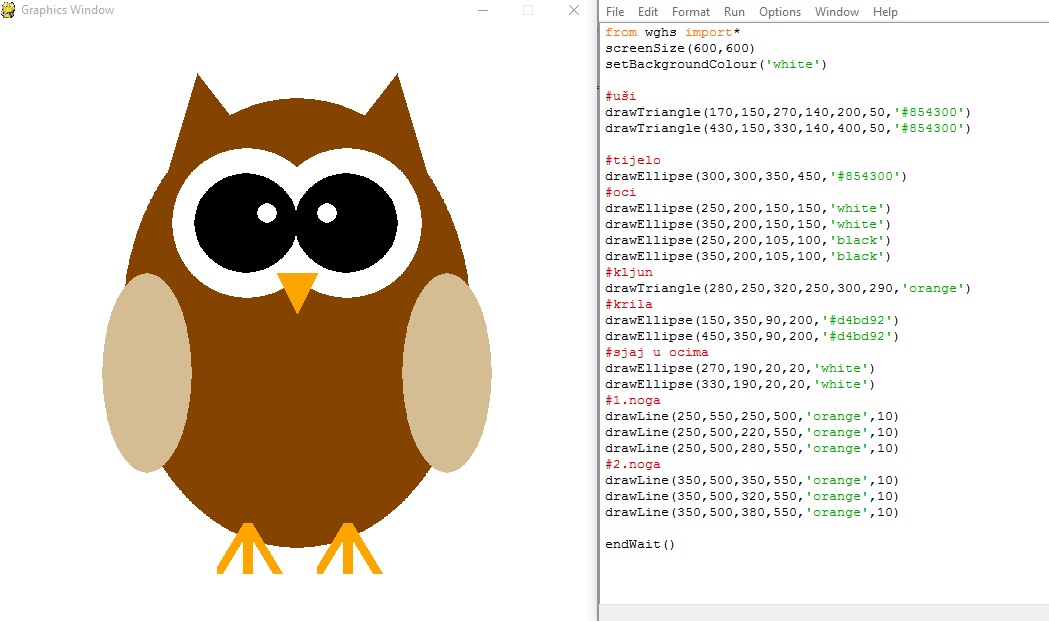This screenshot has height=621, width=1049.
Task: Open the Edit menu
Action: 648,11
